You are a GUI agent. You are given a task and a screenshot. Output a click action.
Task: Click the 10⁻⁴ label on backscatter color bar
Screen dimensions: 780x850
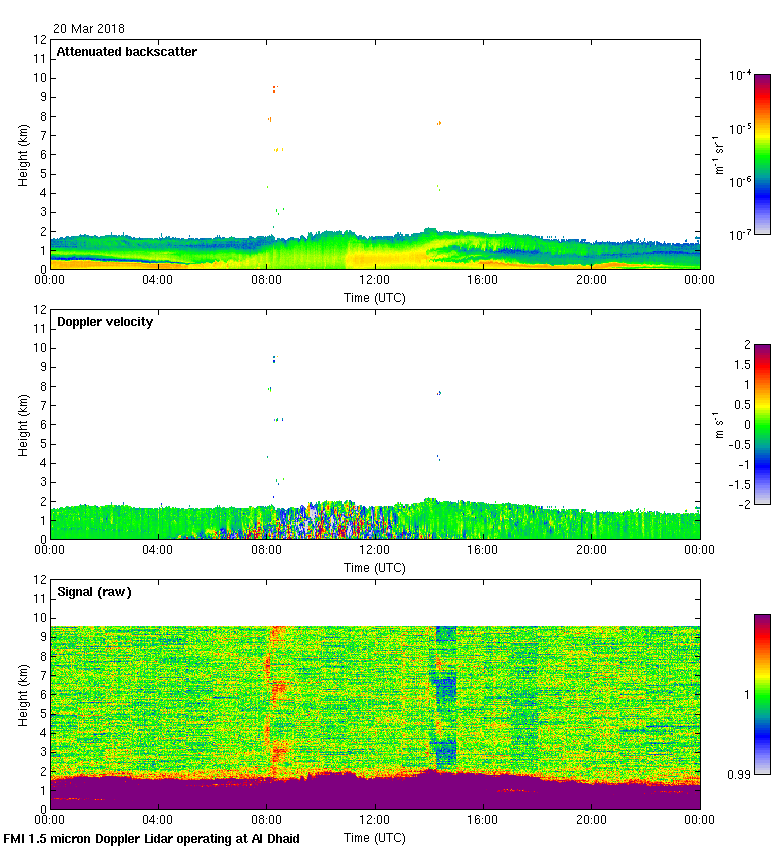click(739, 76)
